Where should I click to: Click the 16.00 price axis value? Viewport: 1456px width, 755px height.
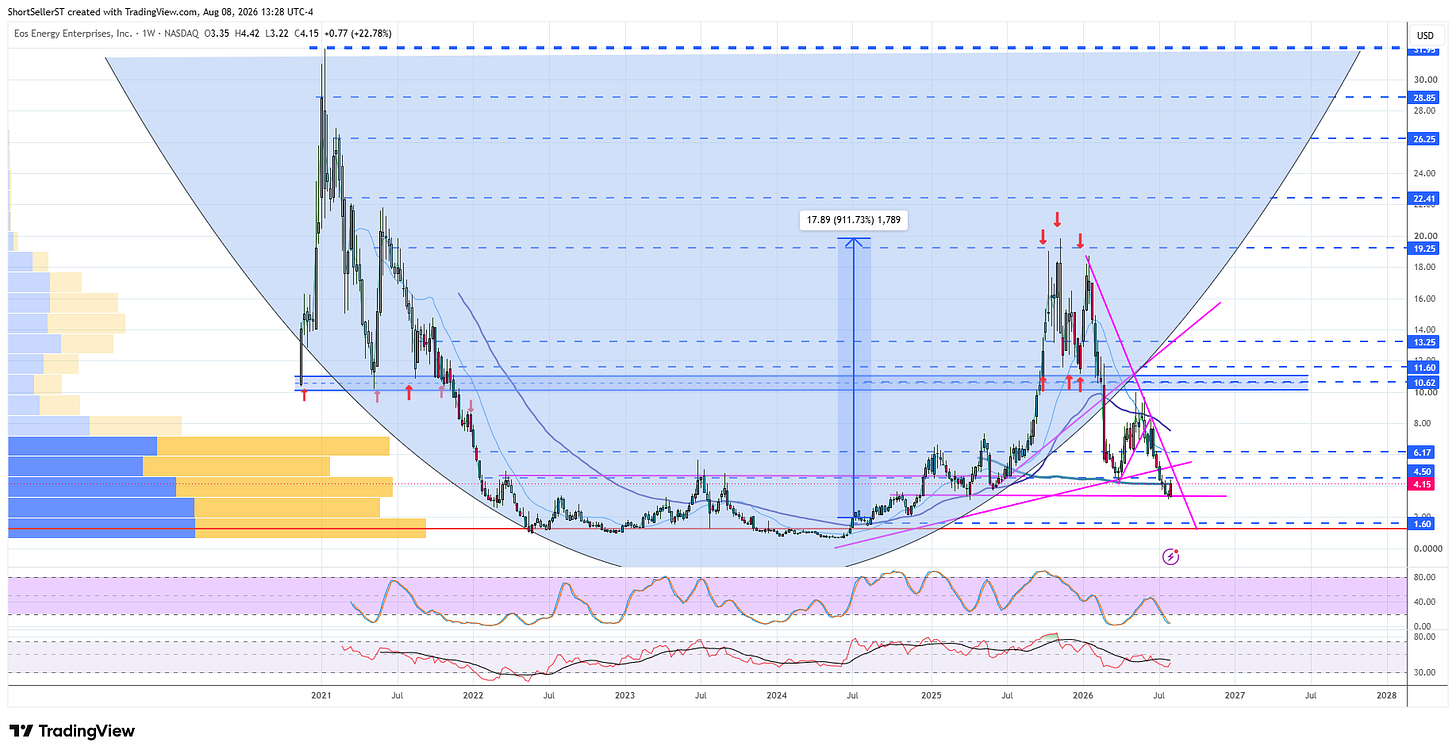(x=1424, y=298)
